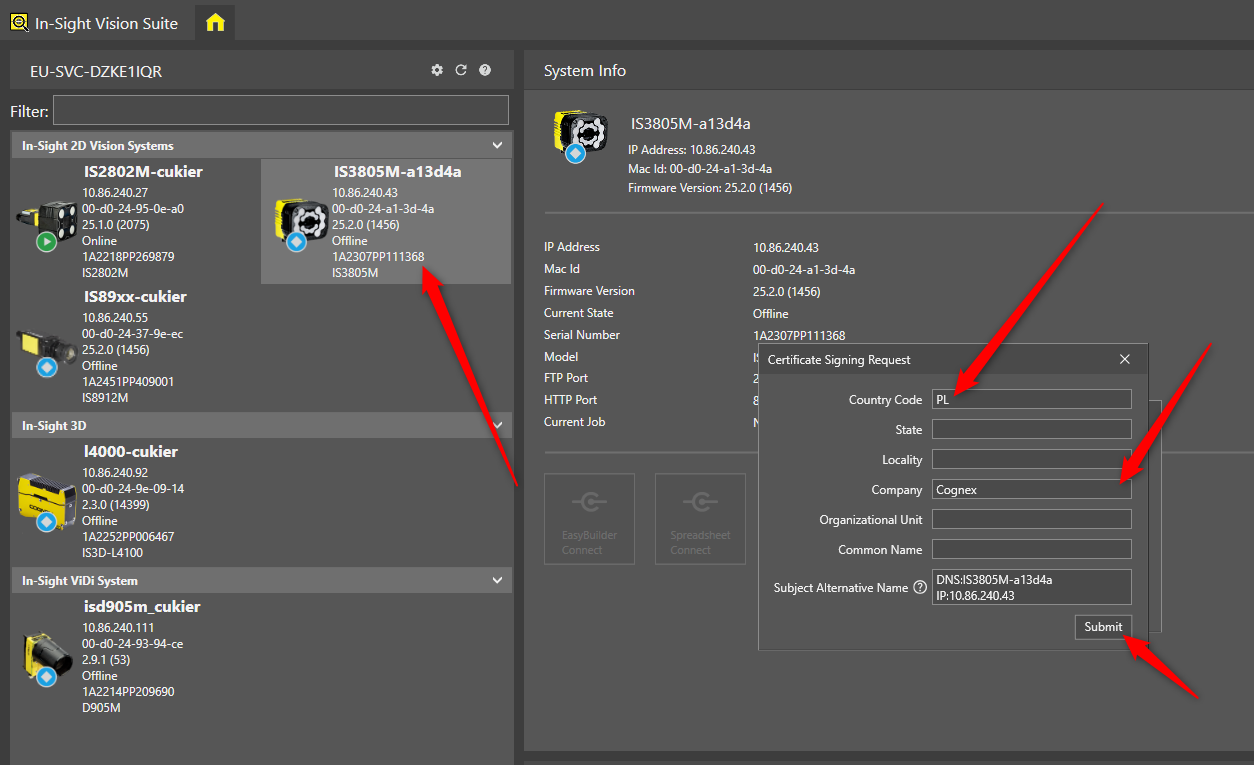
Task: Open help icon in device panel header
Action: (485, 70)
